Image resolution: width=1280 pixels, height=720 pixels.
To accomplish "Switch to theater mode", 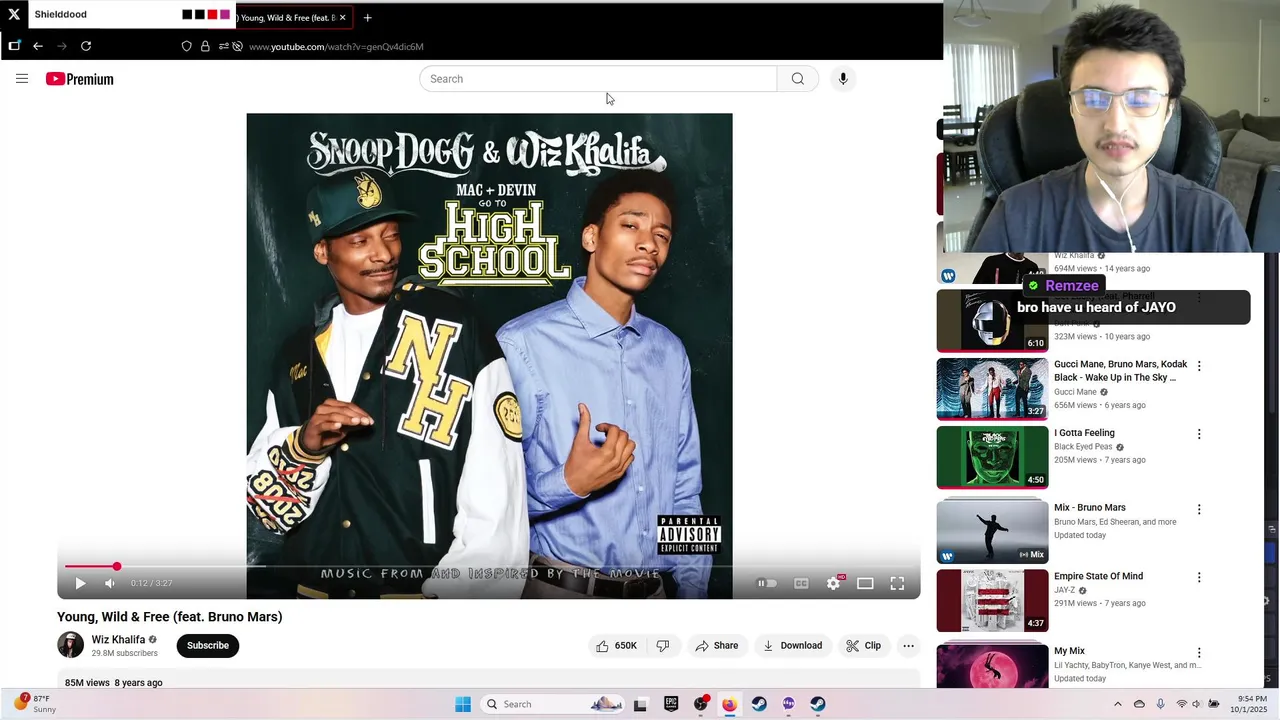I will pos(866,583).
